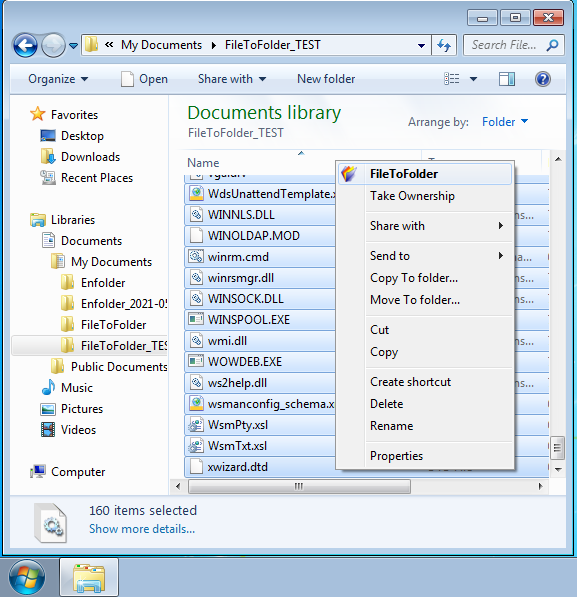Click the breadcrumb chevron after My Documents
Image resolution: width=577 pixels, height=597 pixels.
[x=214, y=46]
